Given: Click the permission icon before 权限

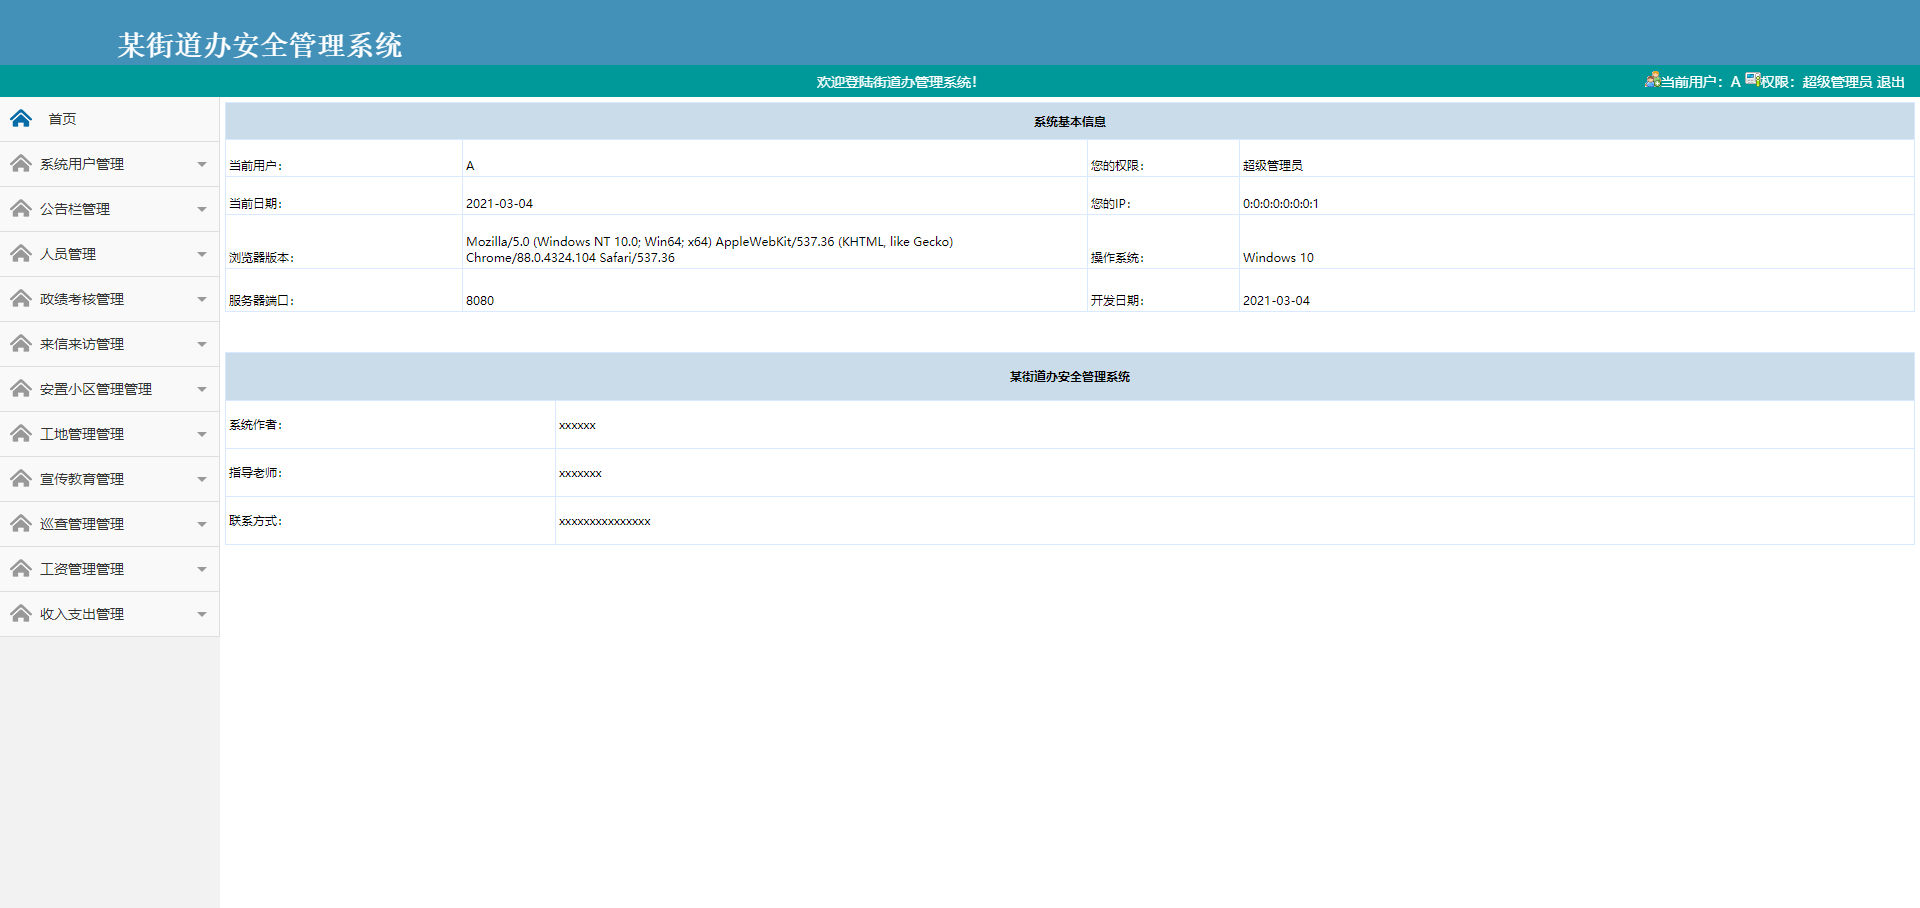Looking at the screenshot, I should [1753, 80].
